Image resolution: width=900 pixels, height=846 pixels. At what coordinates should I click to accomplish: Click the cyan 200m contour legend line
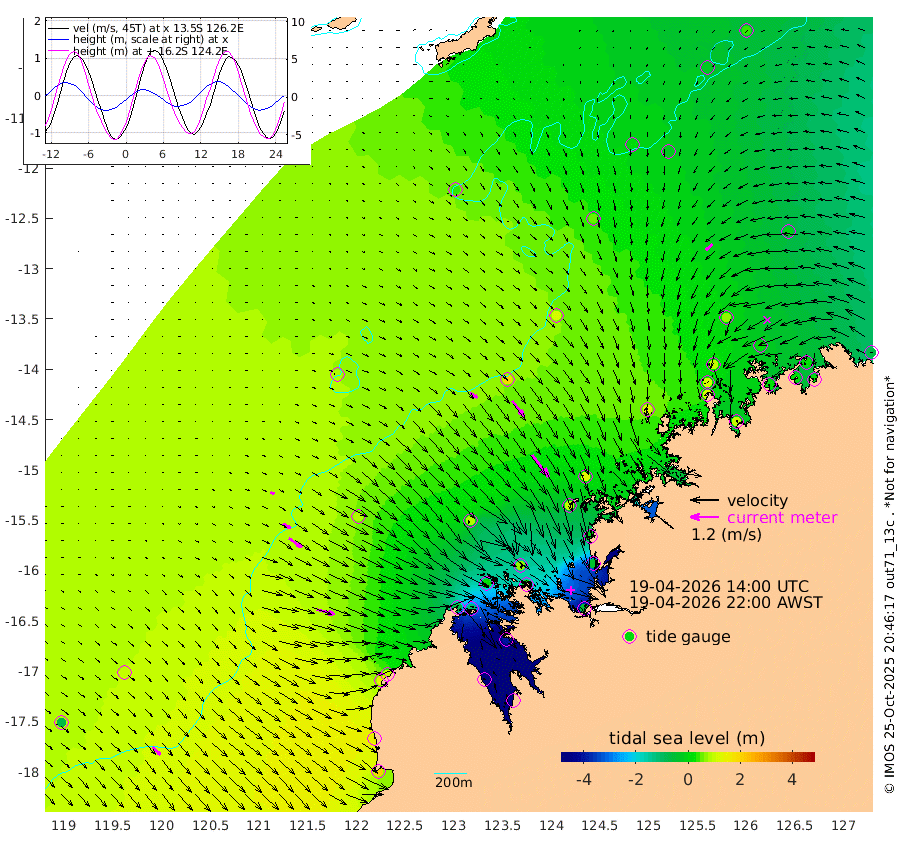(451, 774)
